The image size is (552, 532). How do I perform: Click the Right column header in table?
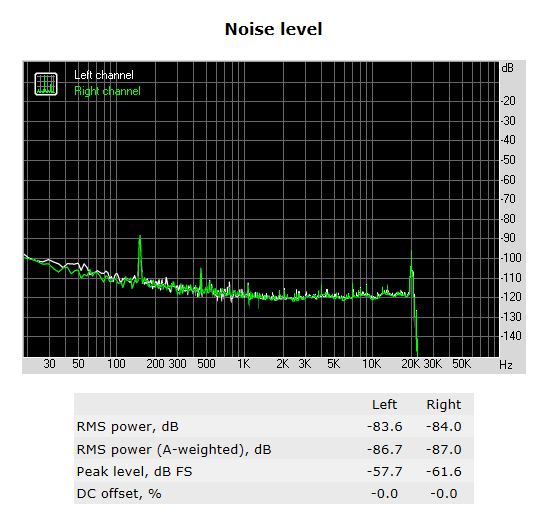[444, 405]
